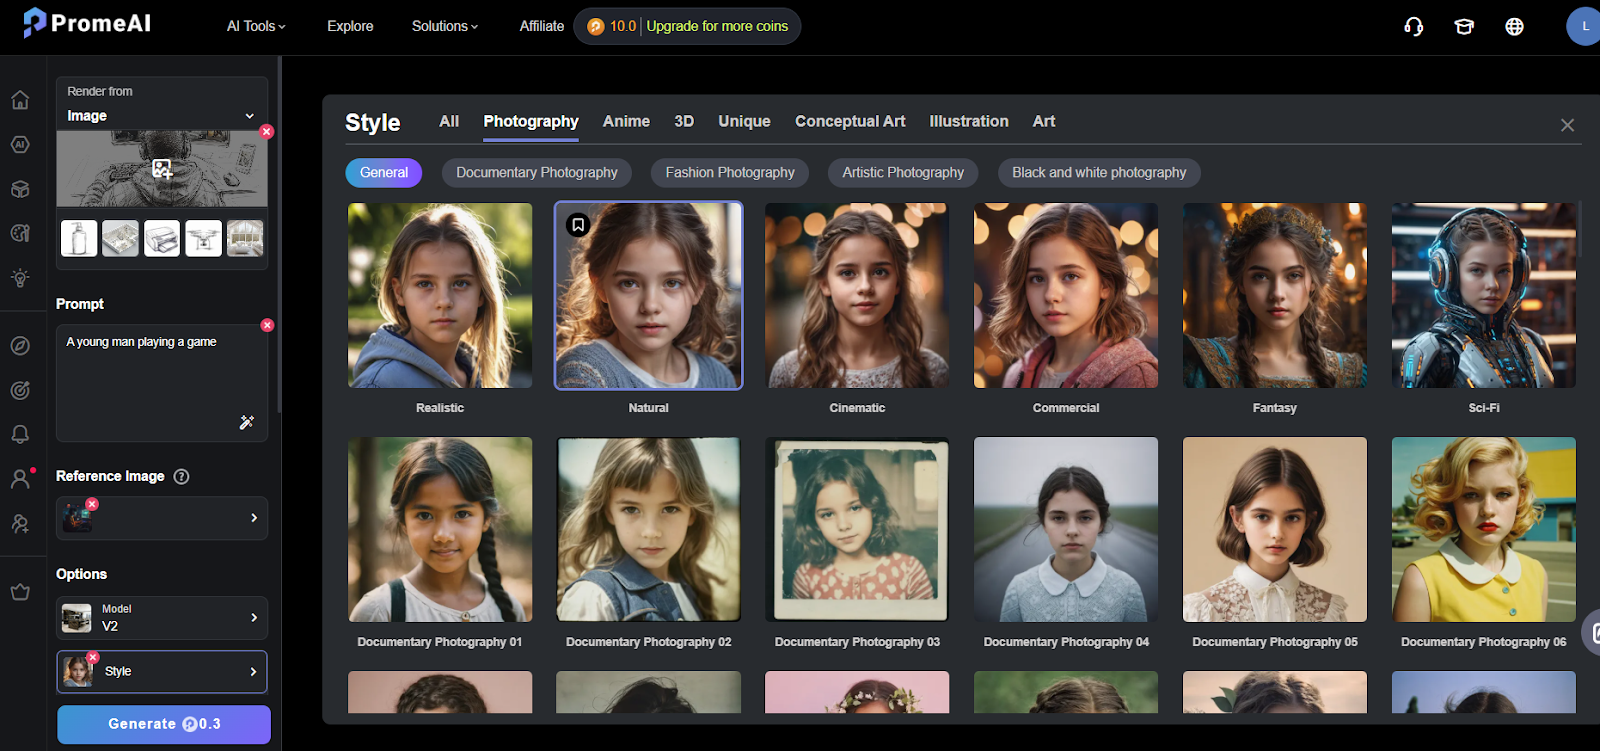The image size is (1600, 751).
Task: Select the General filter chip
Action: (384, 173)
